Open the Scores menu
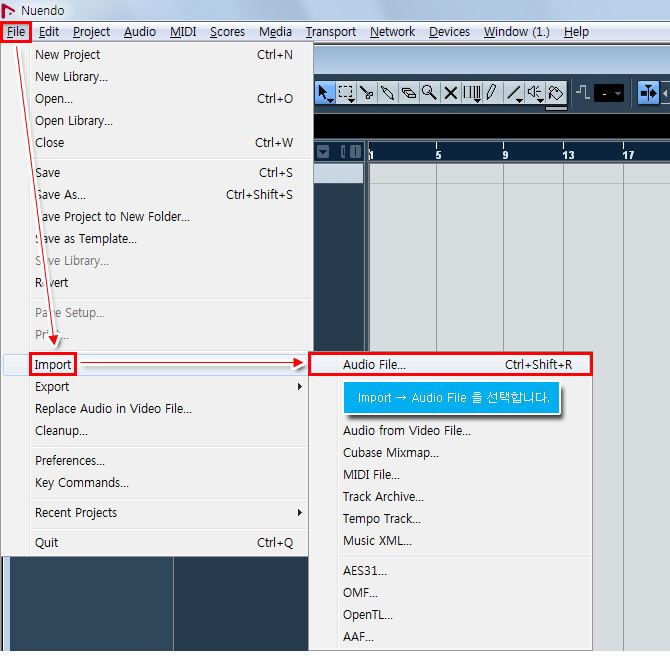670x672 pixels. pyautogui.click(x=227, y=32)
